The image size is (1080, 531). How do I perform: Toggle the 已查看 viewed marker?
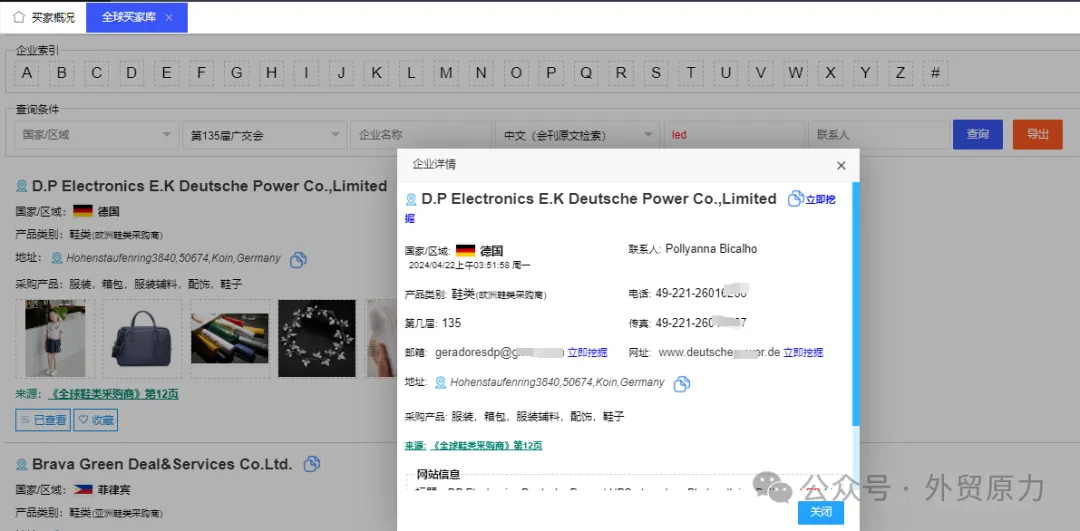tap(43, 419)
